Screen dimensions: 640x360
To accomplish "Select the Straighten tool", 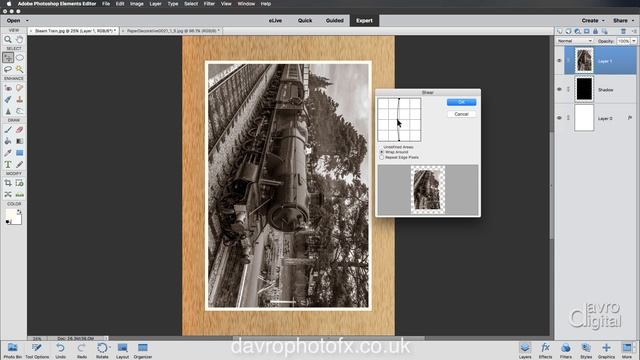I will 20,195.
